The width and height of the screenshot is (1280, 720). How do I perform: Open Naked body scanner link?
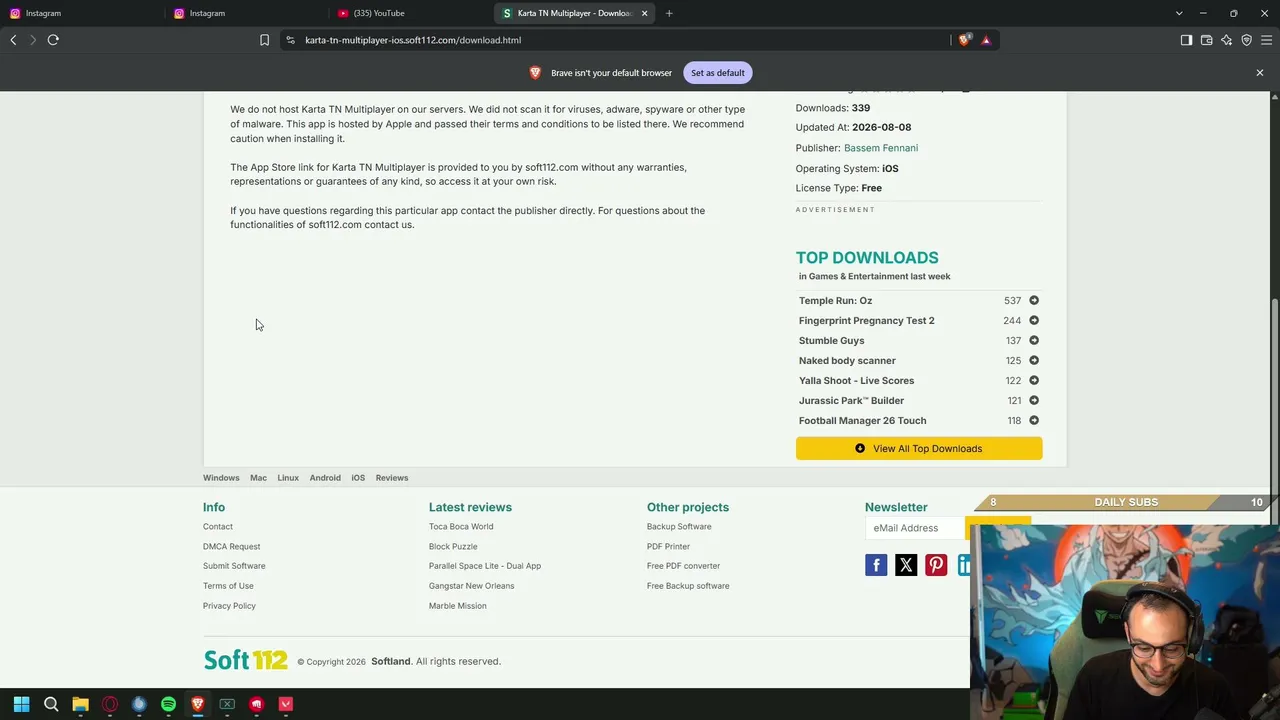click(847, 361)
